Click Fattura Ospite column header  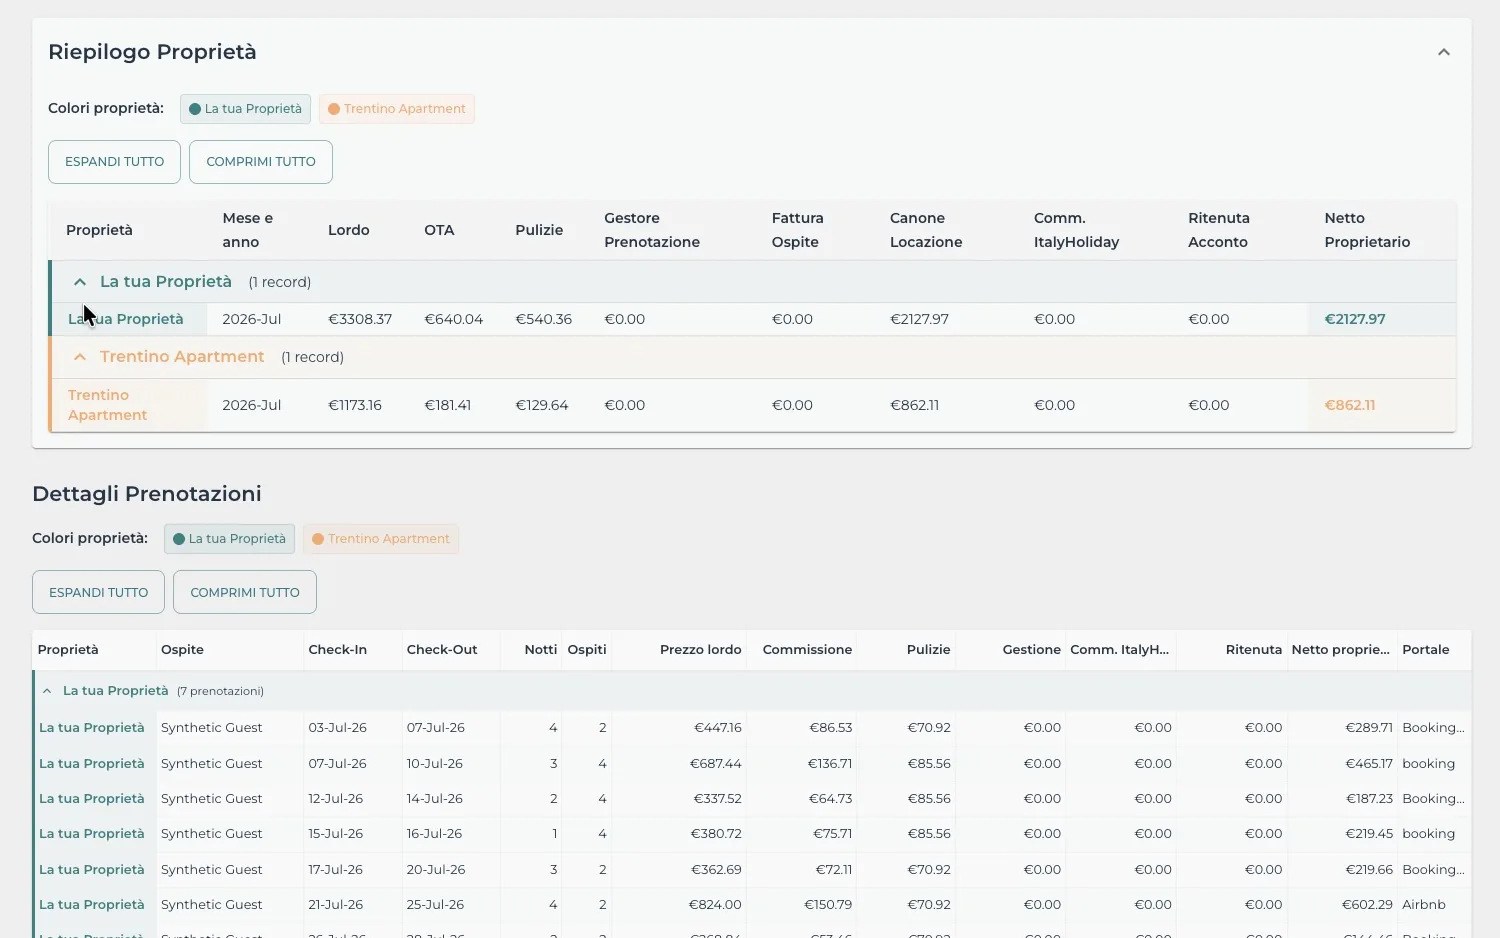coord(798,230)
